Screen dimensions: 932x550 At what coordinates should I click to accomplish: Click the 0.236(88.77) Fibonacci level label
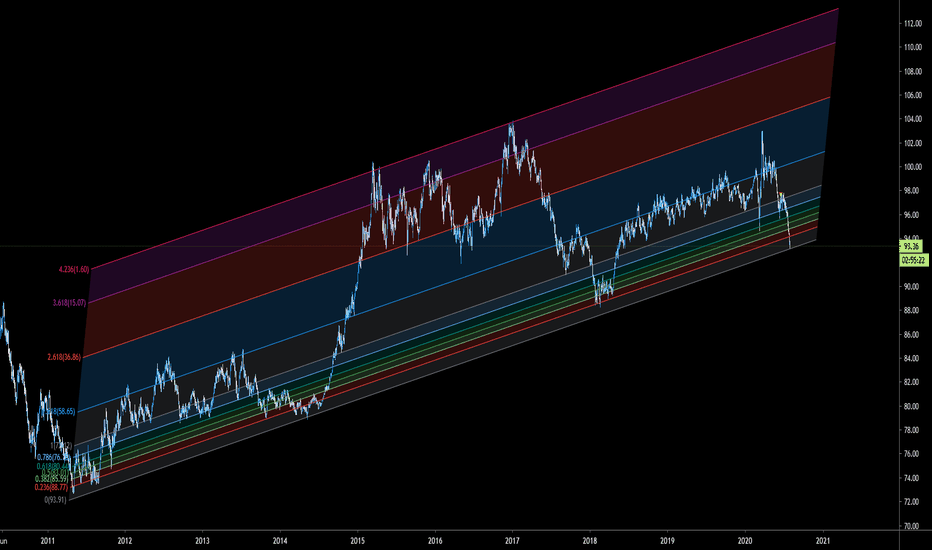click(51, 487)
